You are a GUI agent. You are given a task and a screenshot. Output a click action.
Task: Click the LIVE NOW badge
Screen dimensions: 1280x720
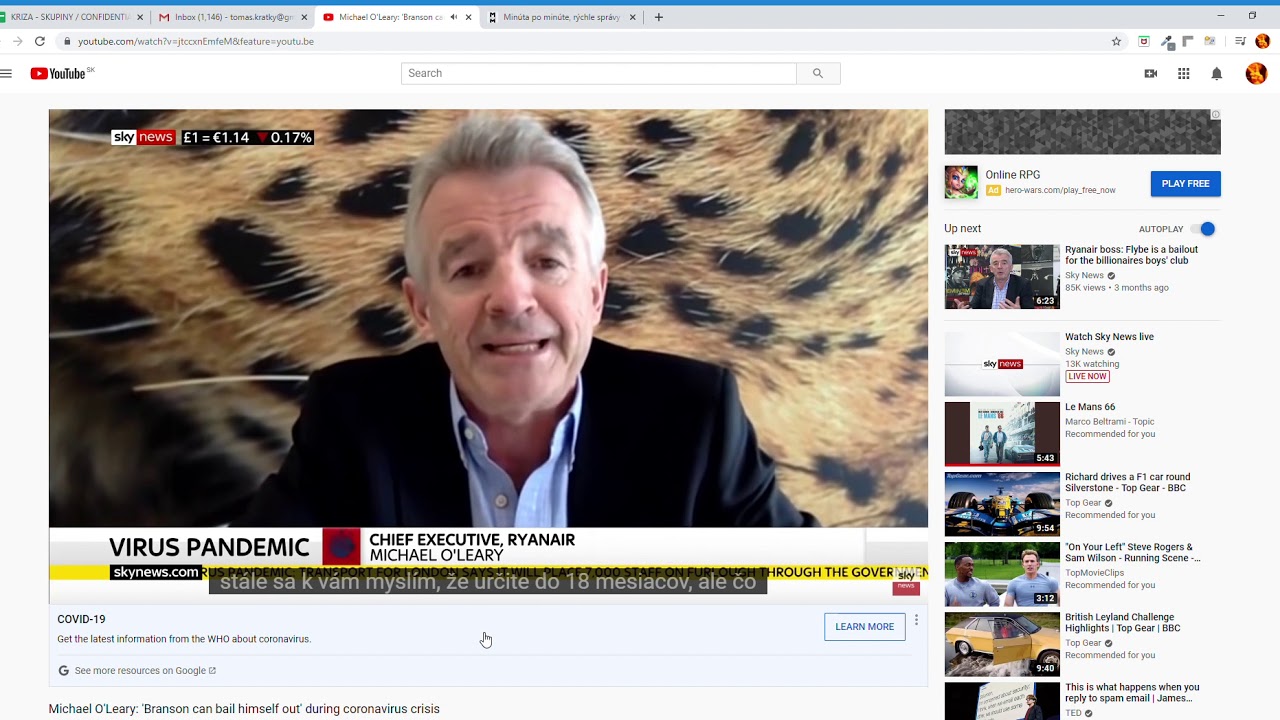pyautogui.click(x=1087, y=377)
